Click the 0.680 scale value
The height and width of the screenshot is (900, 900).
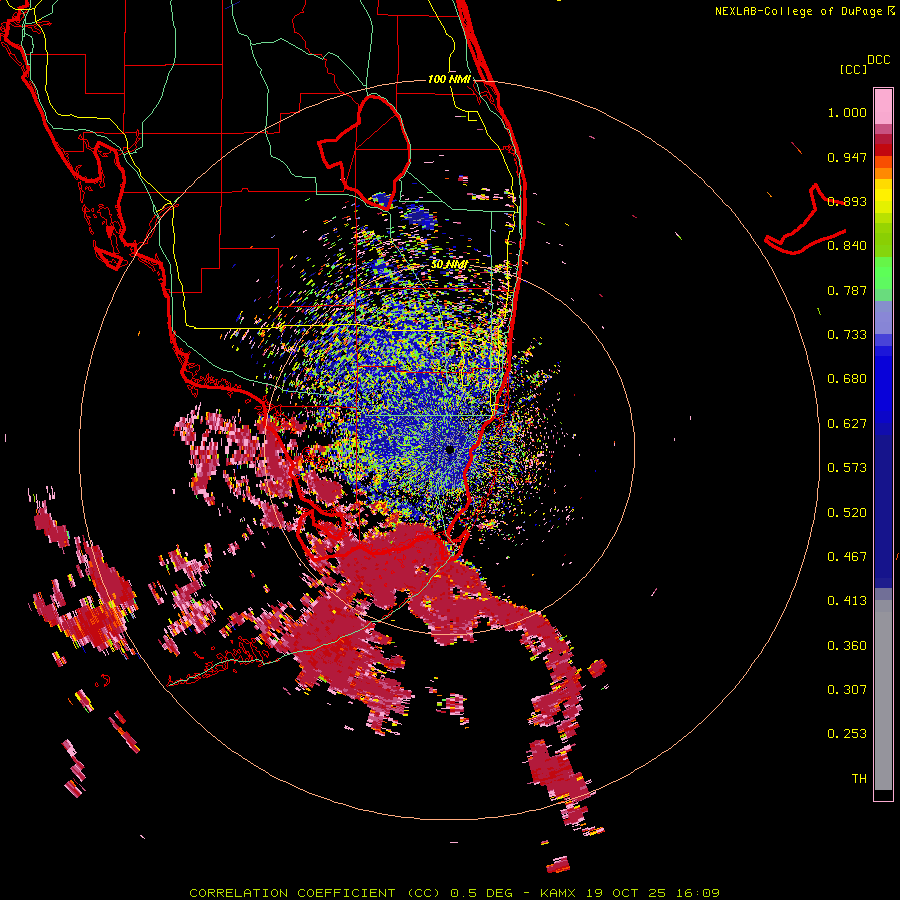click(847, 379)
